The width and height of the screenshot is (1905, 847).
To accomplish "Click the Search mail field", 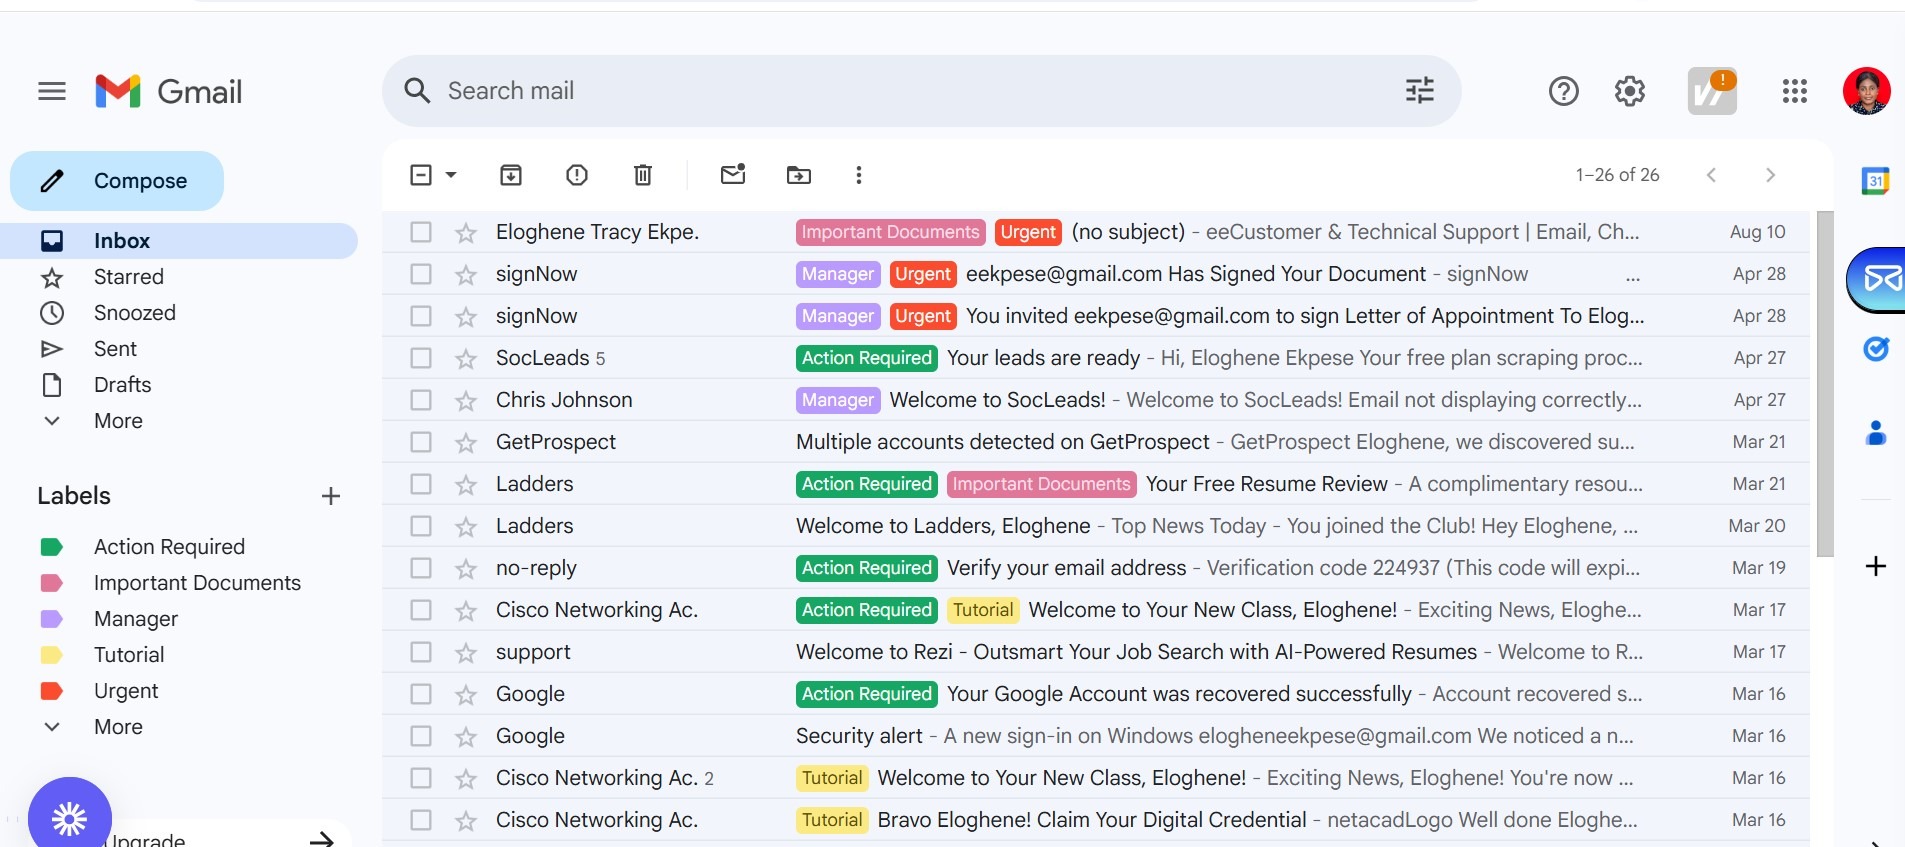I will [921, 91].
